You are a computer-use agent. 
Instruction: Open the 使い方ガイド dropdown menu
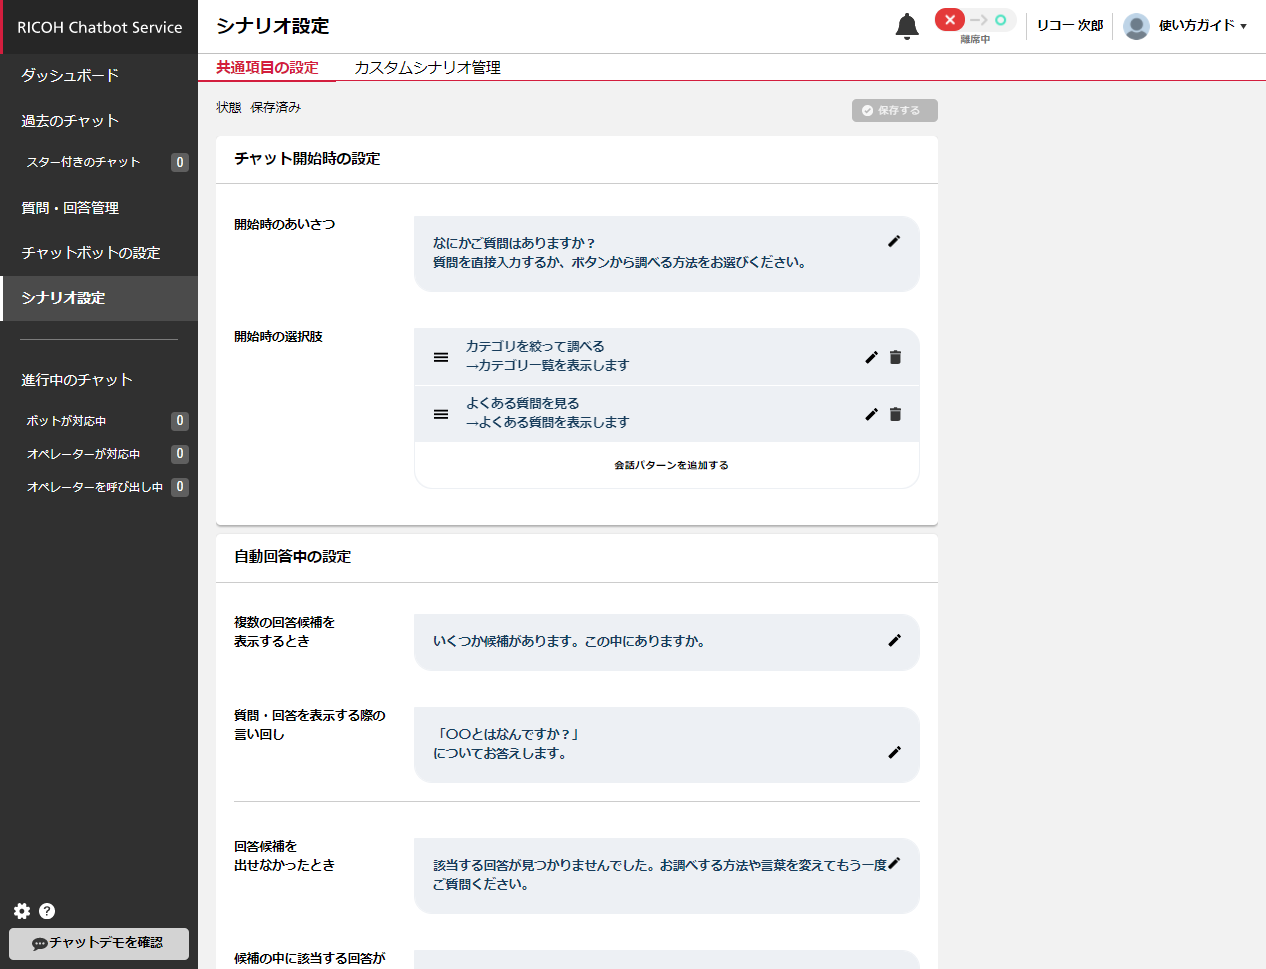click(1201, 26)
